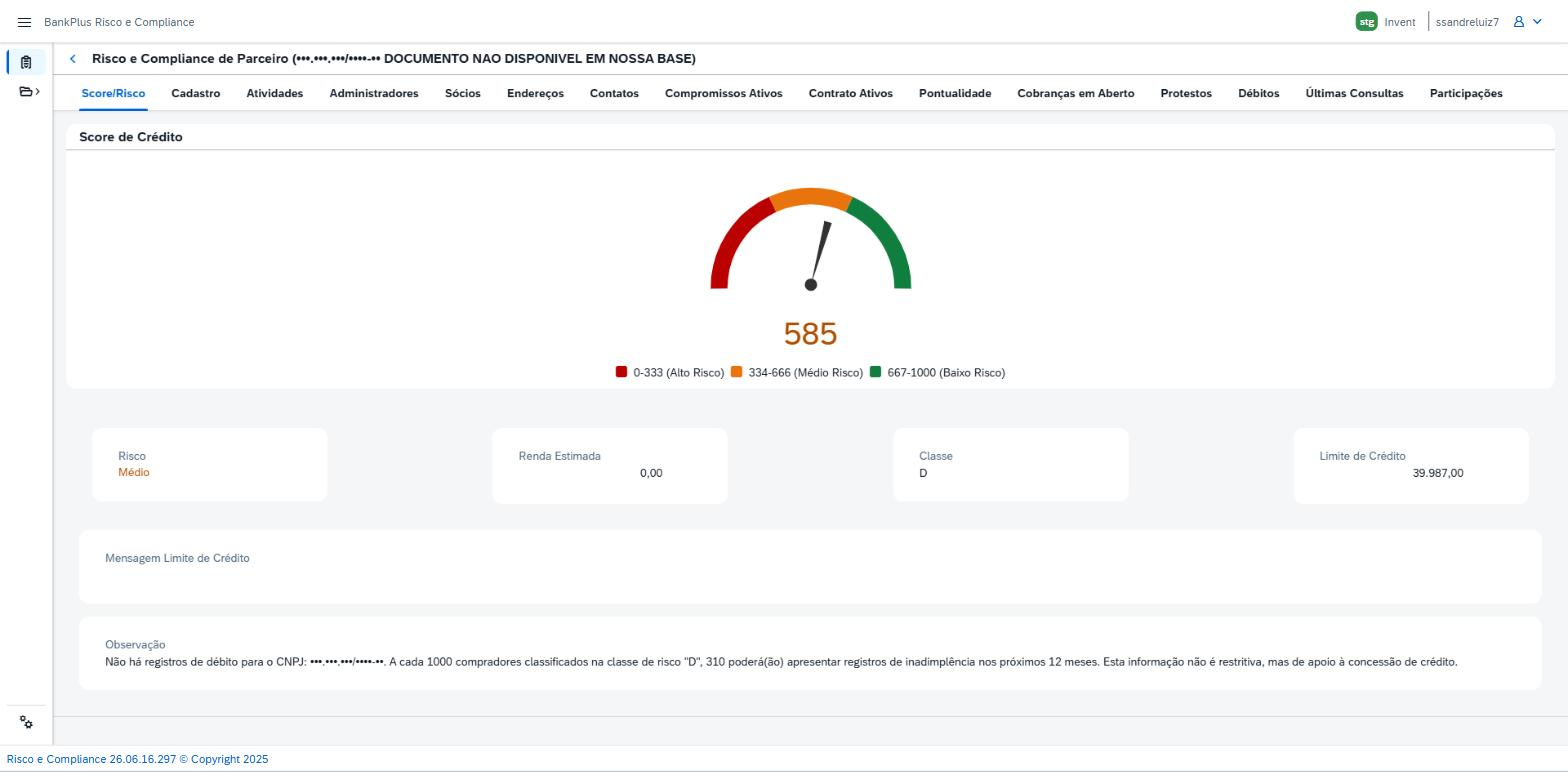Click the username ssandreluiz7
This screenshot has height=772, width=1568.
[1467, 22]
